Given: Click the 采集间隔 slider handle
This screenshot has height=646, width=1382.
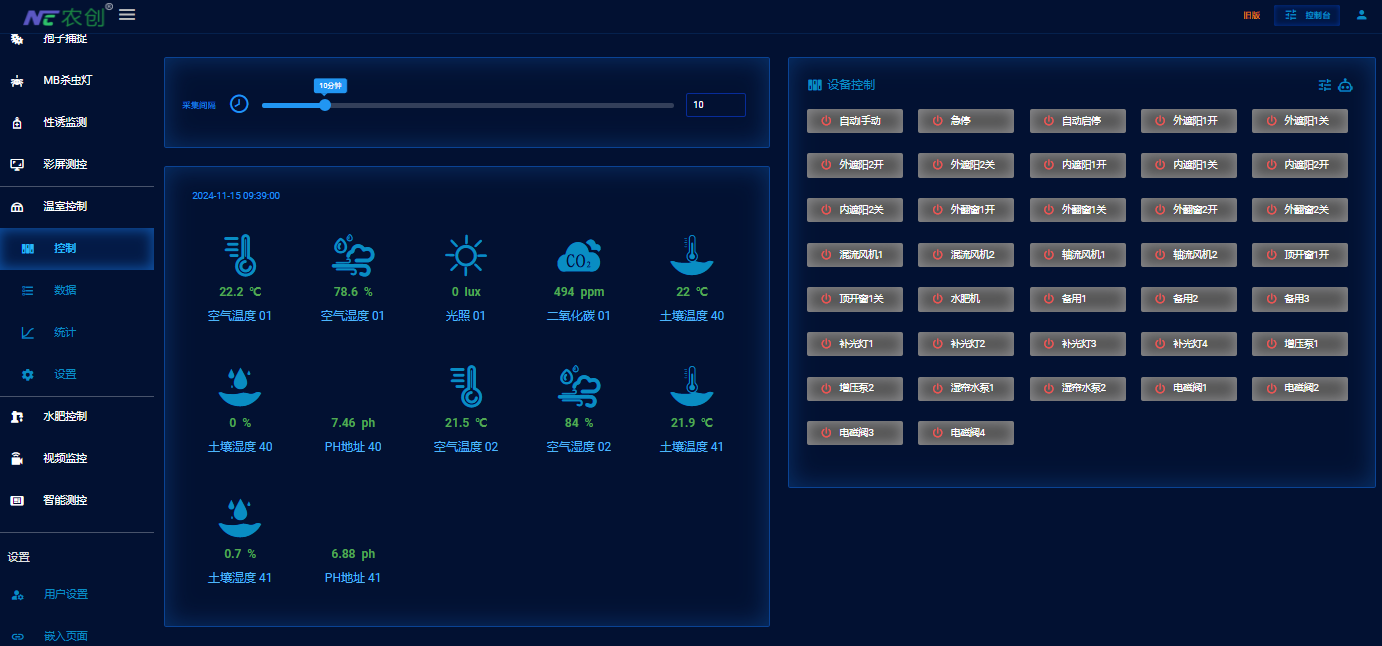Looking at the screenshot, I should tap(325, 104).
